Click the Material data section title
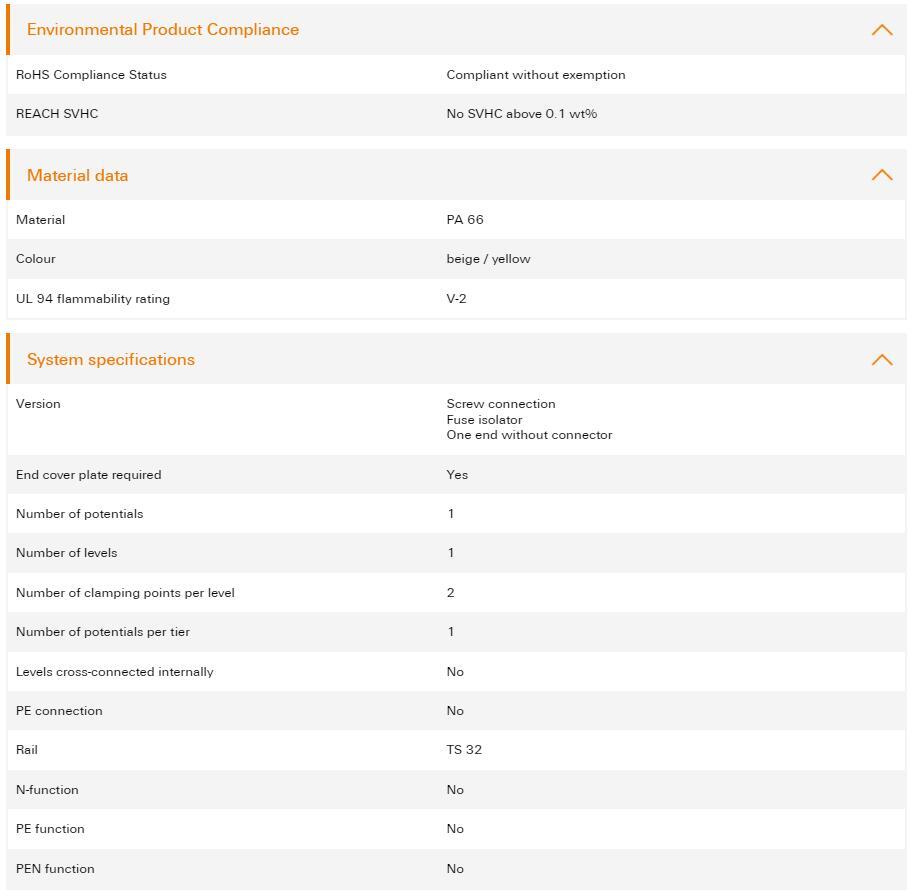915x896 pixels. 78,176
